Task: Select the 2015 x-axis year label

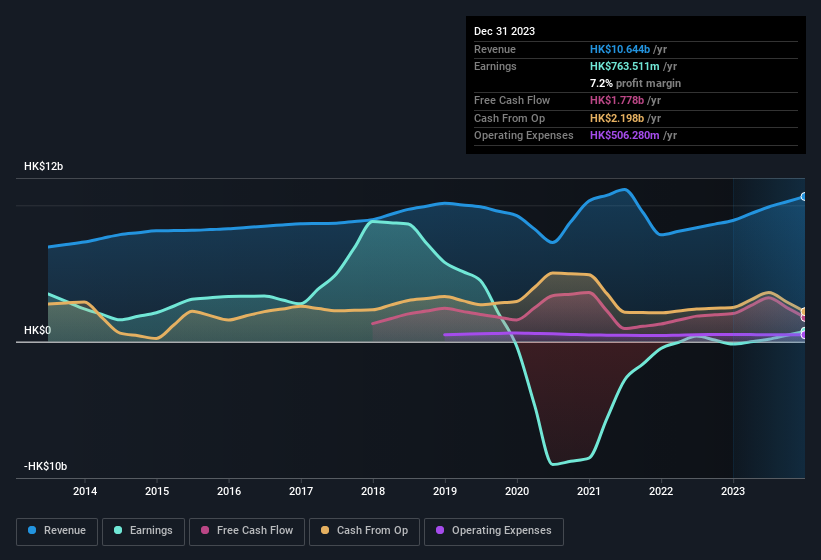Action: (157, 491)
